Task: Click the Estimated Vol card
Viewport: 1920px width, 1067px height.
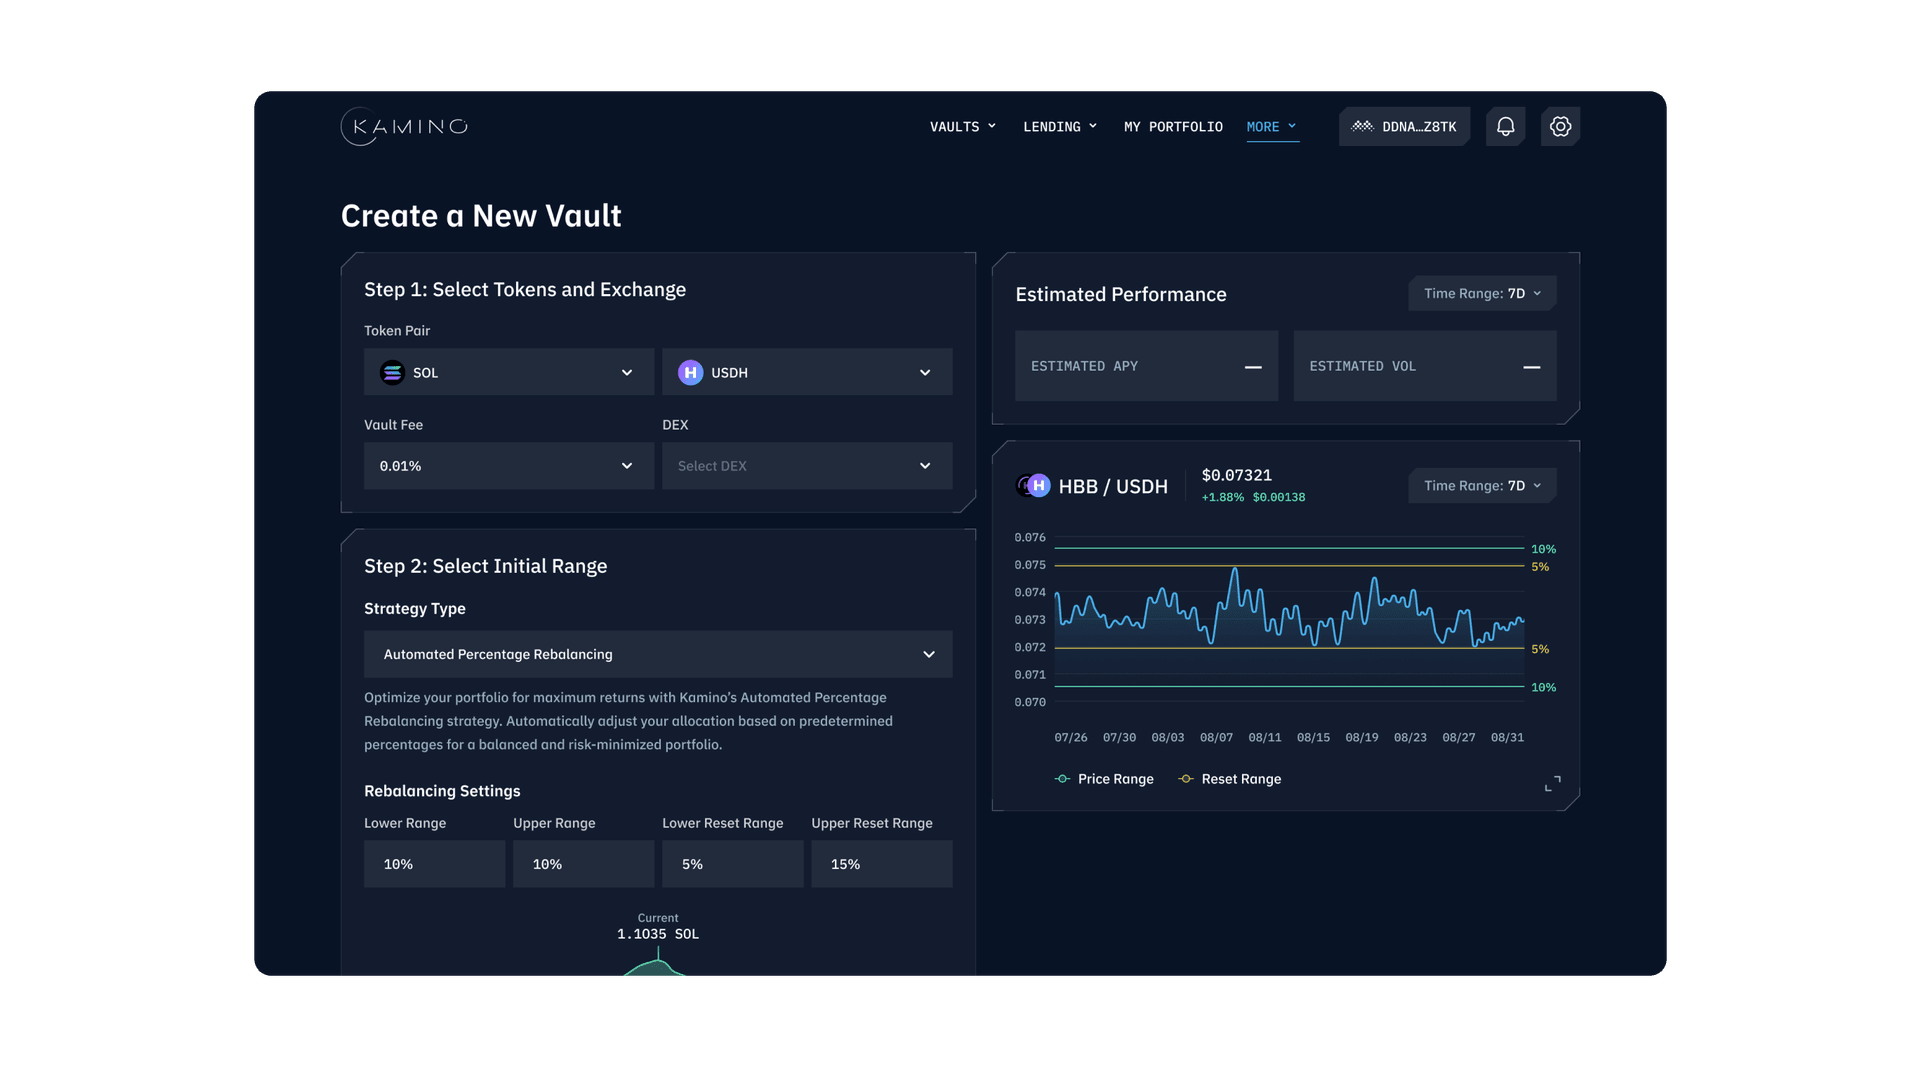Action: [x=1424, y=366]
